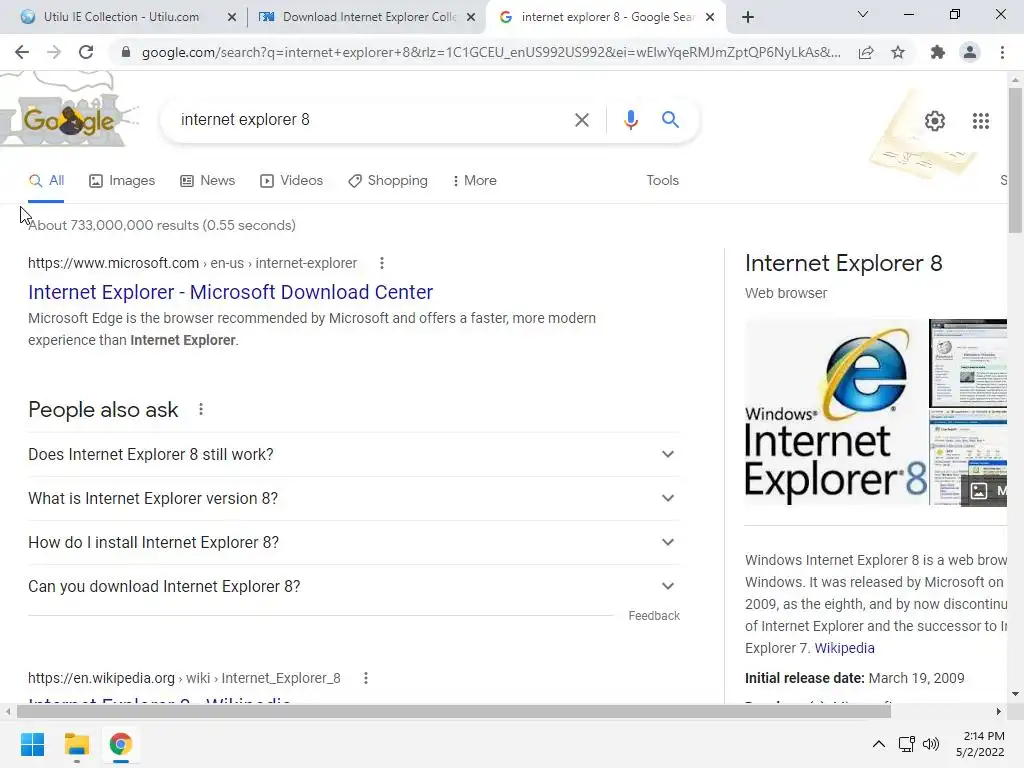
Task: Switch to News results
Action: coord(208,181)
